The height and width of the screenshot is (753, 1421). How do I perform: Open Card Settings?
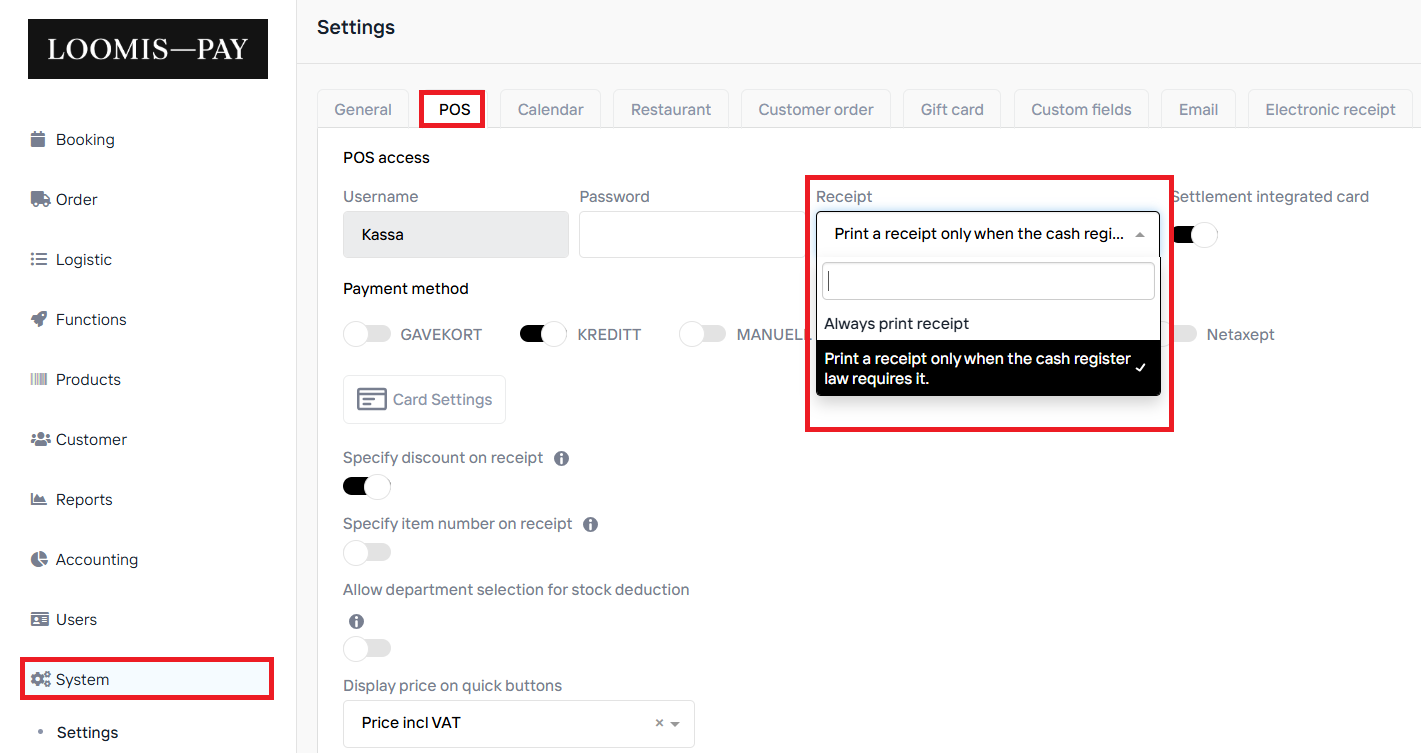click(424, 399)
